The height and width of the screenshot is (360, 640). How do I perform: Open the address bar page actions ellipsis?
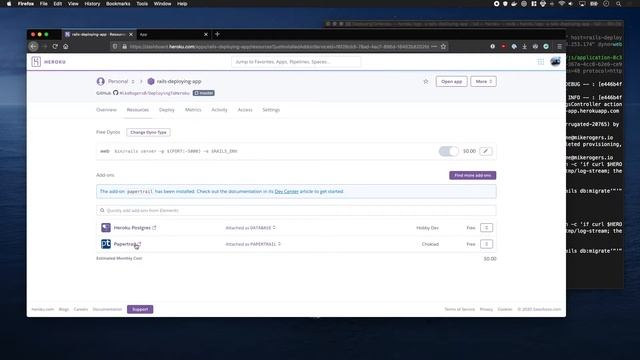(433, 47)
